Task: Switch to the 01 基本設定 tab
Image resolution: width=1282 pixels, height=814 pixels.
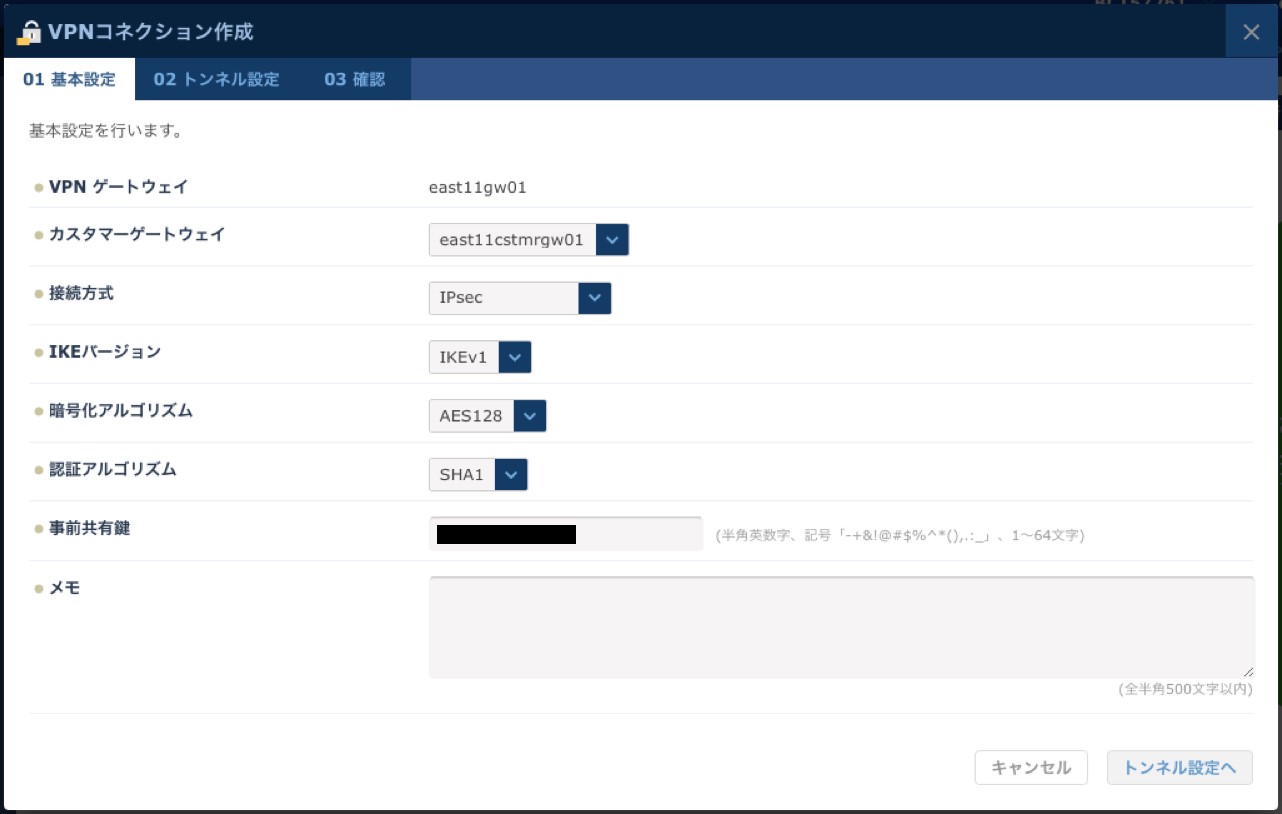Action: (69, 80)
